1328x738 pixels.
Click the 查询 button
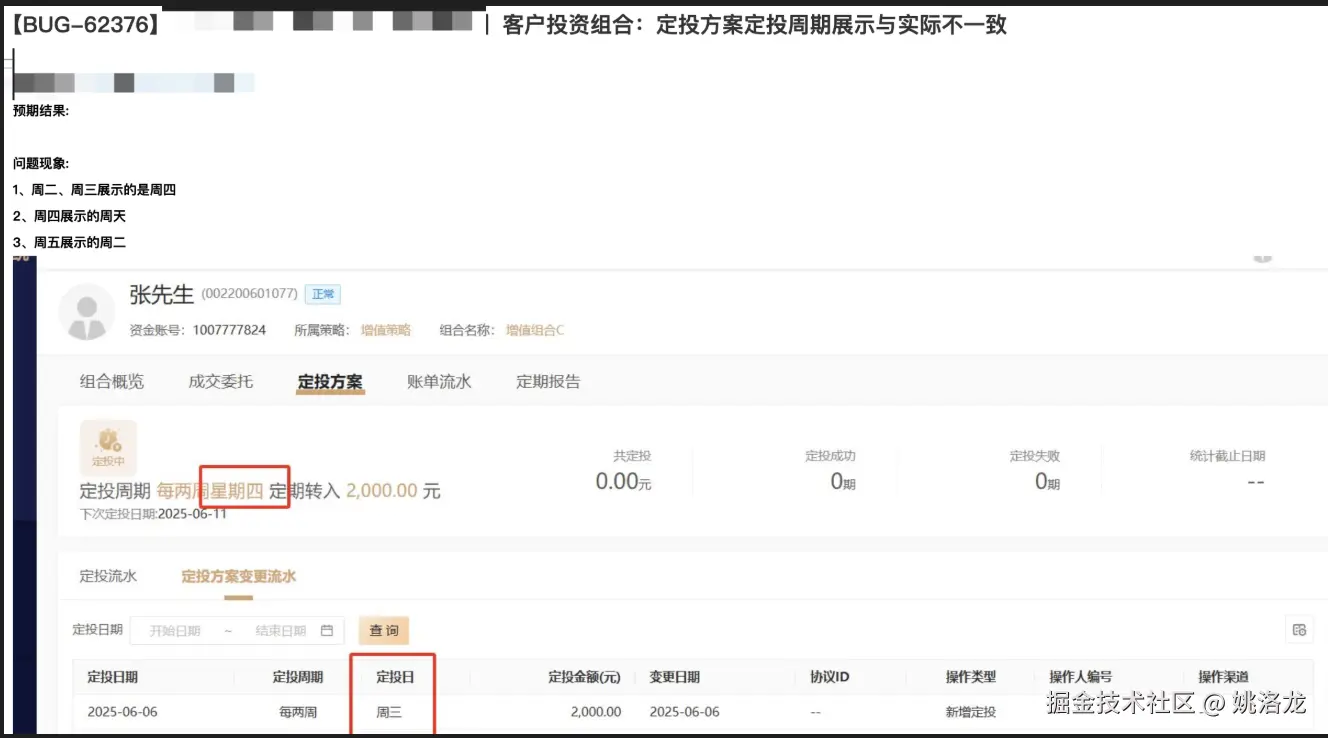[384, 630]
